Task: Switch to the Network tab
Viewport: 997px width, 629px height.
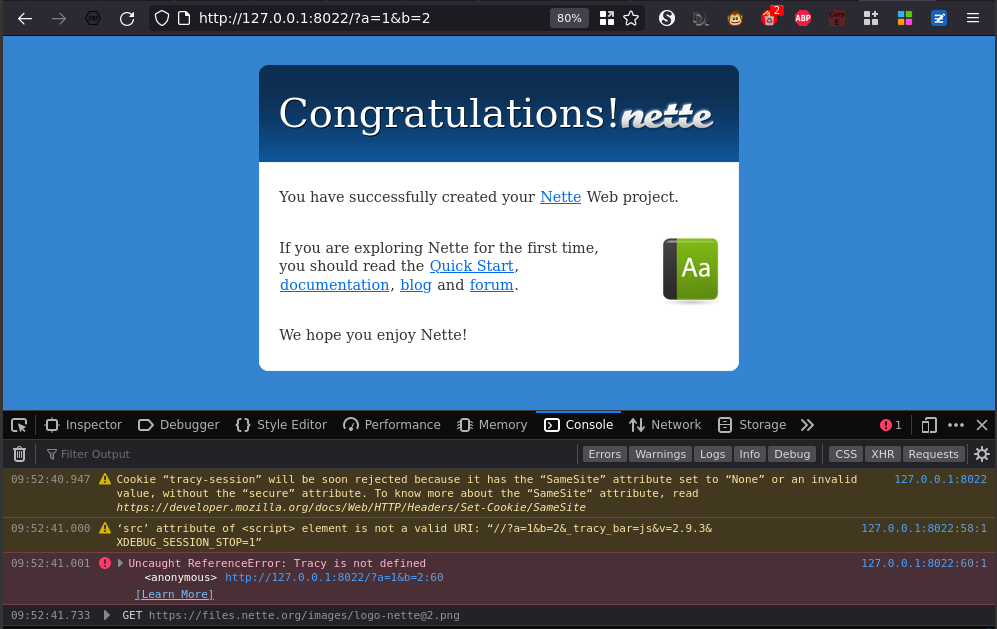Action: coord(665,425)
